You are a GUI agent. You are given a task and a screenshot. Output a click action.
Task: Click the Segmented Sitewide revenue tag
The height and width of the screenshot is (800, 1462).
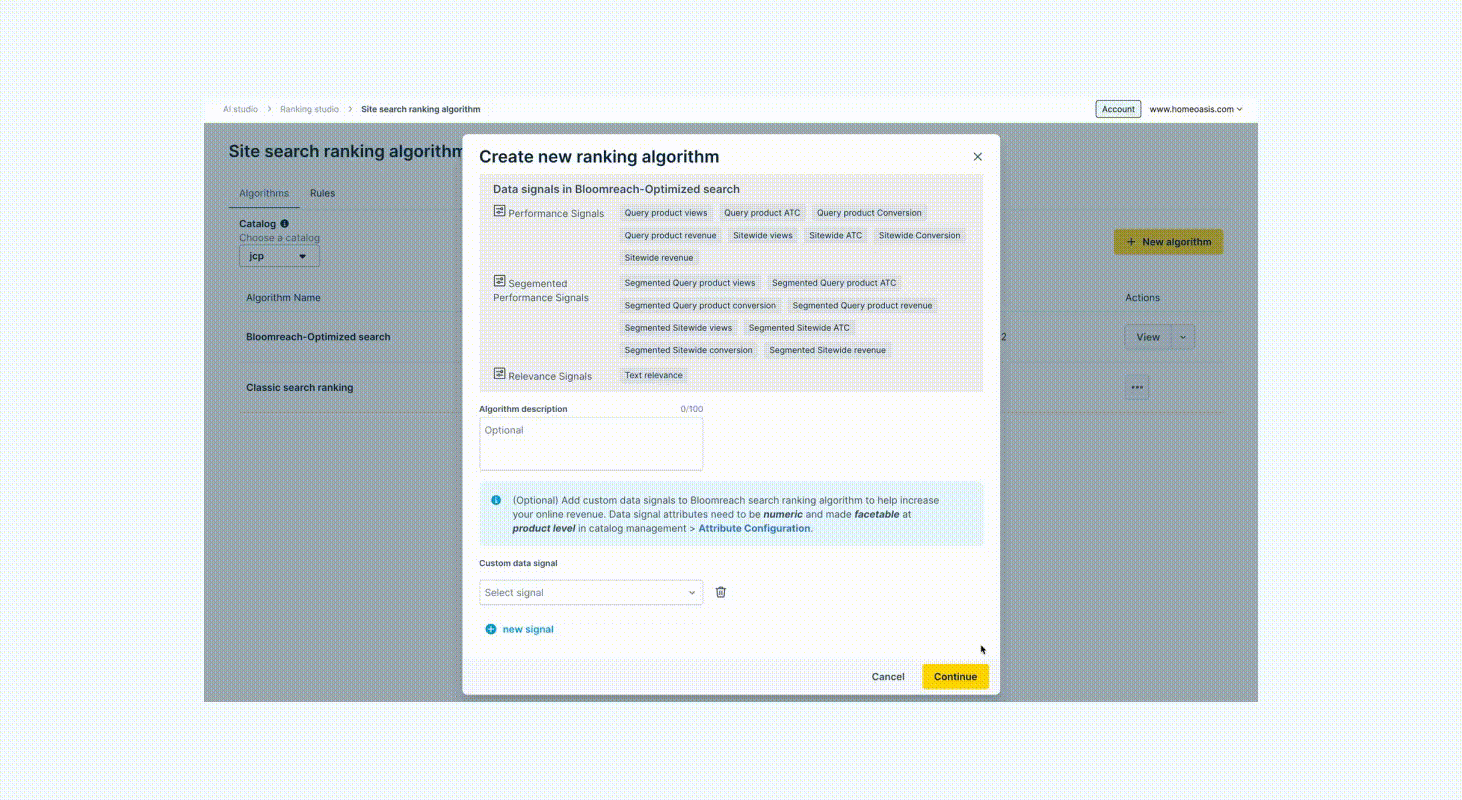(827, 350)
